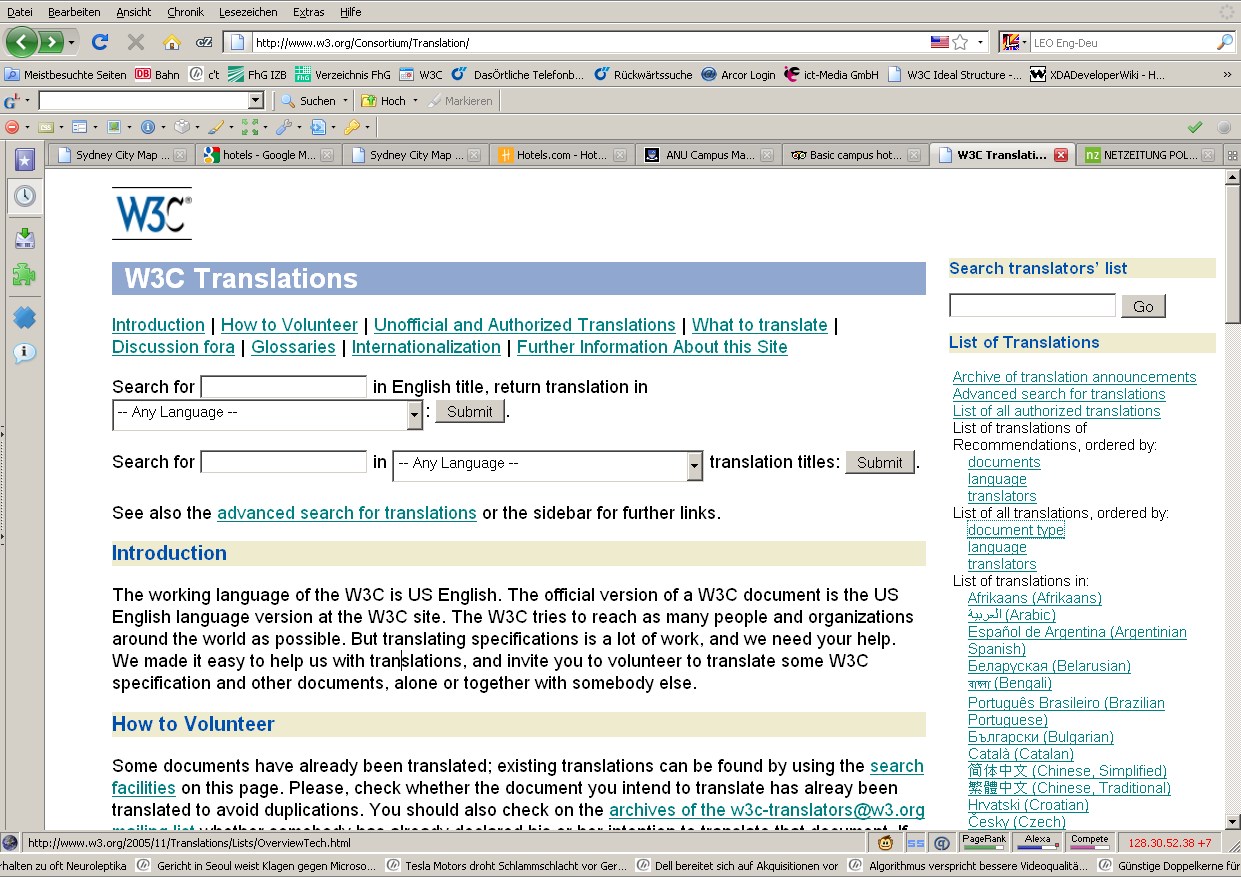
Task: Open the Glossaries link
Action: pos(293,347)
